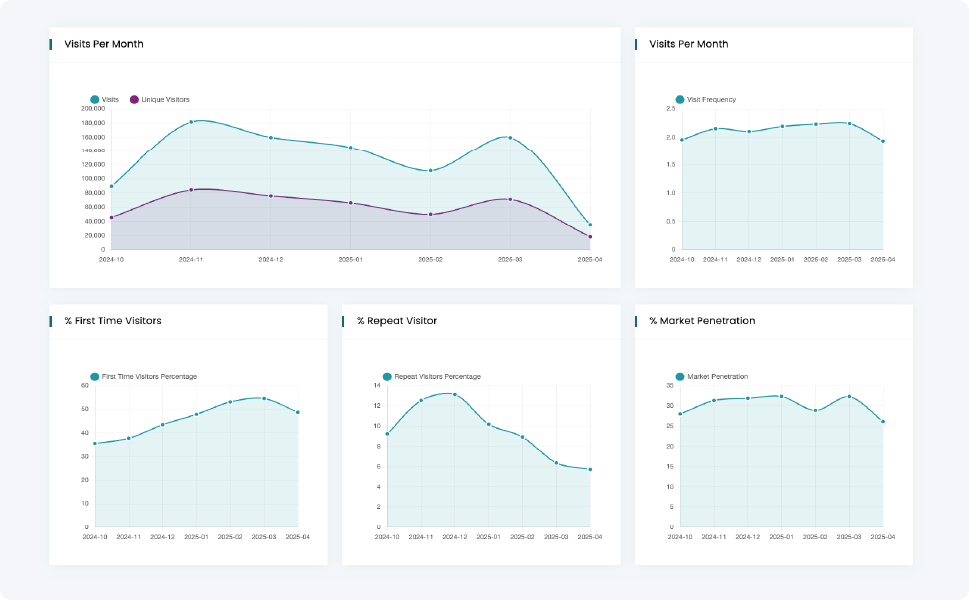This screenshot has width=969, height=600.
Task: Select the Unique Visitors point at 2025-02
Action: (430, 214)
